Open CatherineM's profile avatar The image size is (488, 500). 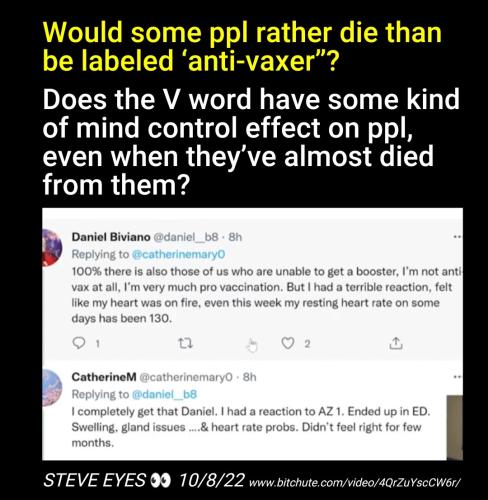[x=52, y=388]
